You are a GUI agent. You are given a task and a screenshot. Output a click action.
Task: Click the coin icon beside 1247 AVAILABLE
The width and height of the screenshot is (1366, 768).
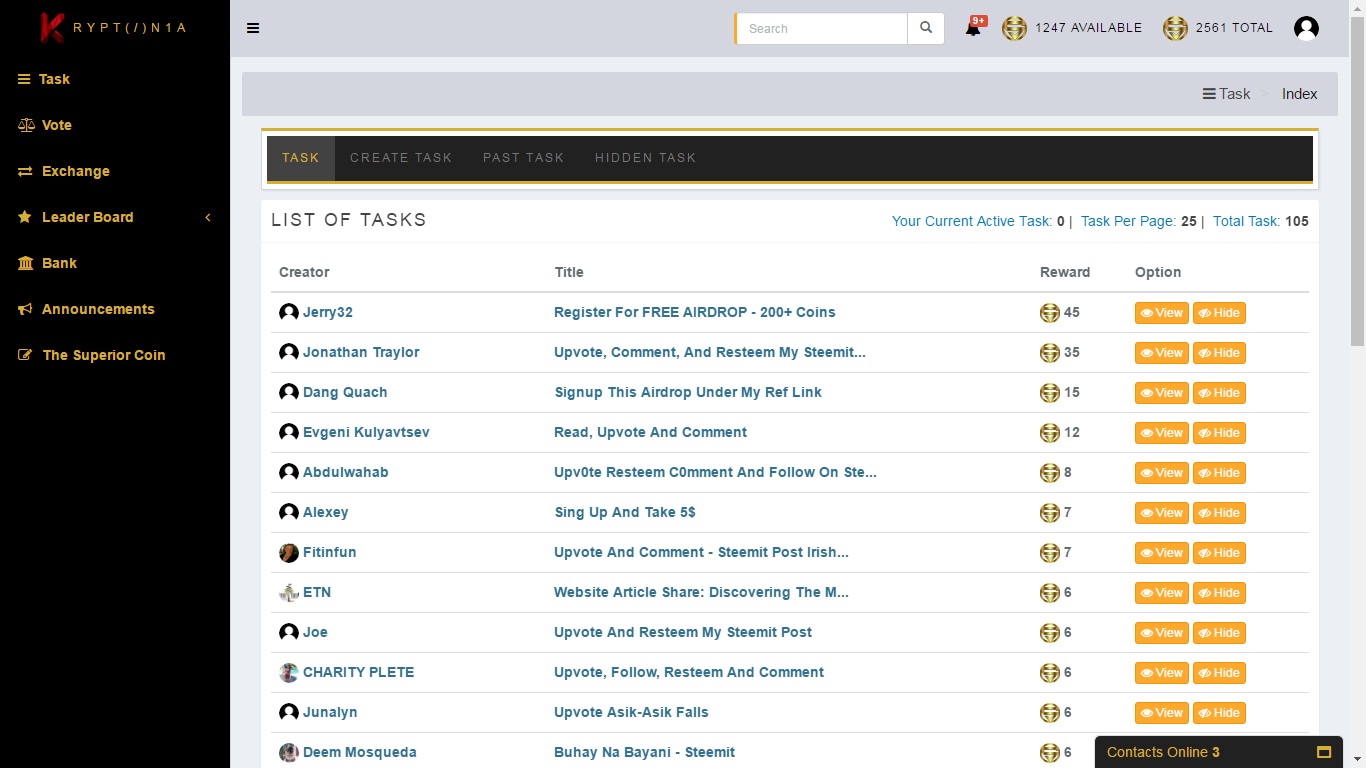pyautogui.click(x=1014, y=29)
